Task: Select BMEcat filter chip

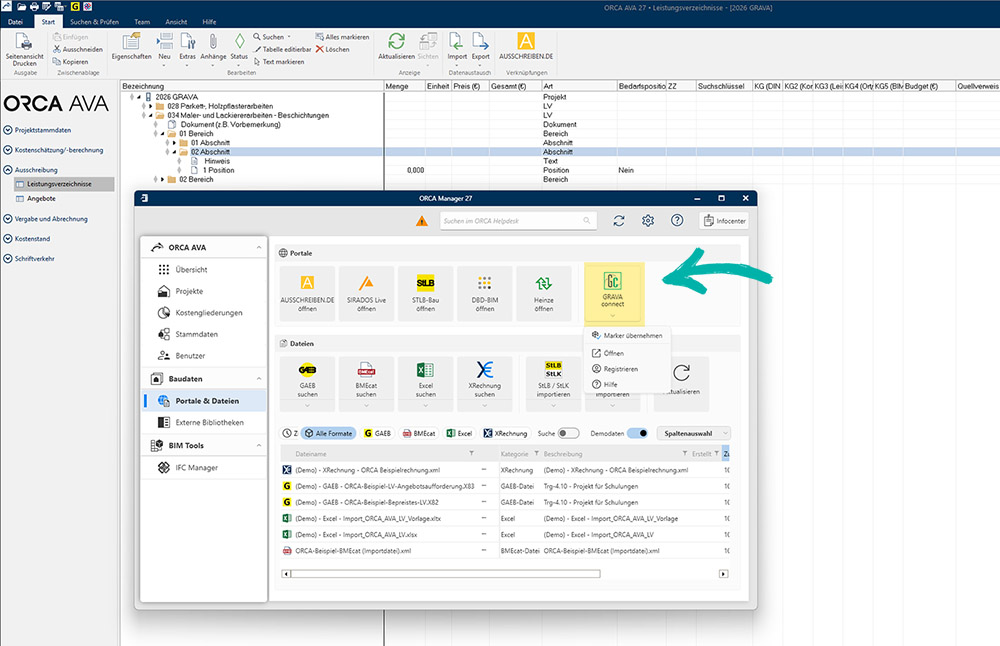Action: click(419, 434)
